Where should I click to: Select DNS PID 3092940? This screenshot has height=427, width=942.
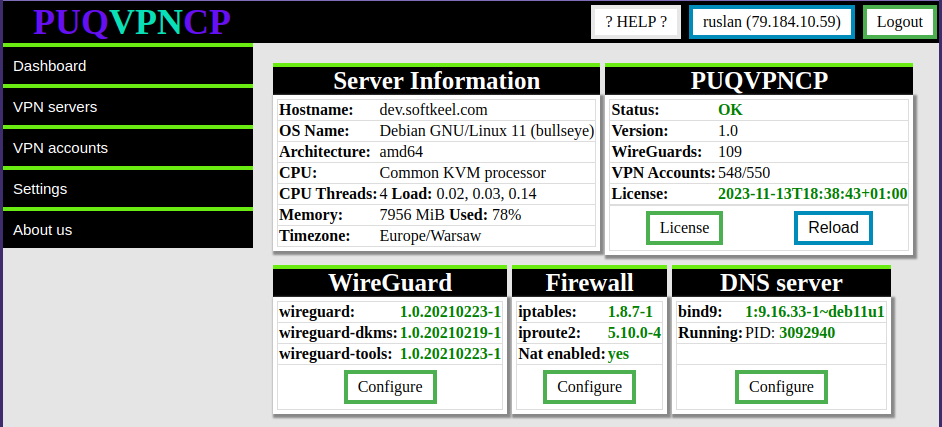point(807,333)
